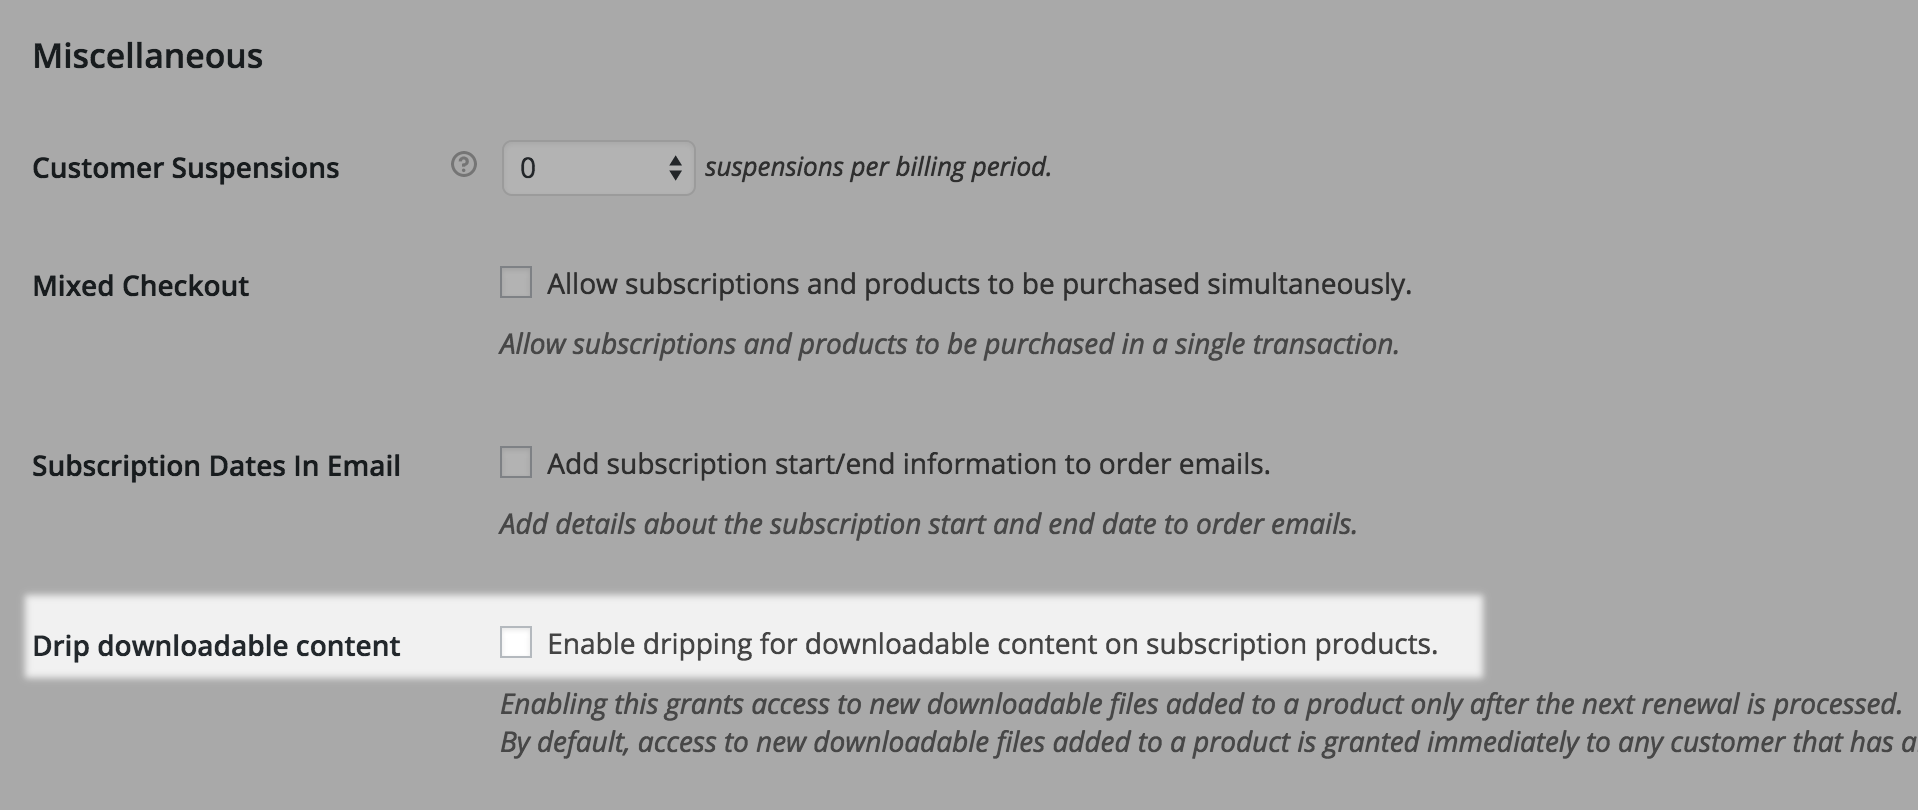Toggle the checkbox beside Allow subscriptions and products
The height and width of the screenshot is (810, 1918).
click(x=516, y=283)
